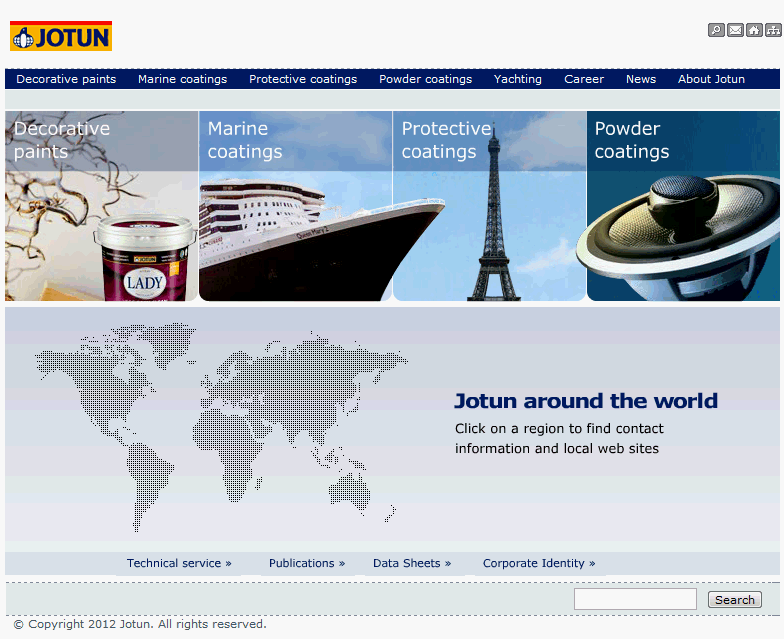Click 'Click on a region' description text

tap(559, 438)
